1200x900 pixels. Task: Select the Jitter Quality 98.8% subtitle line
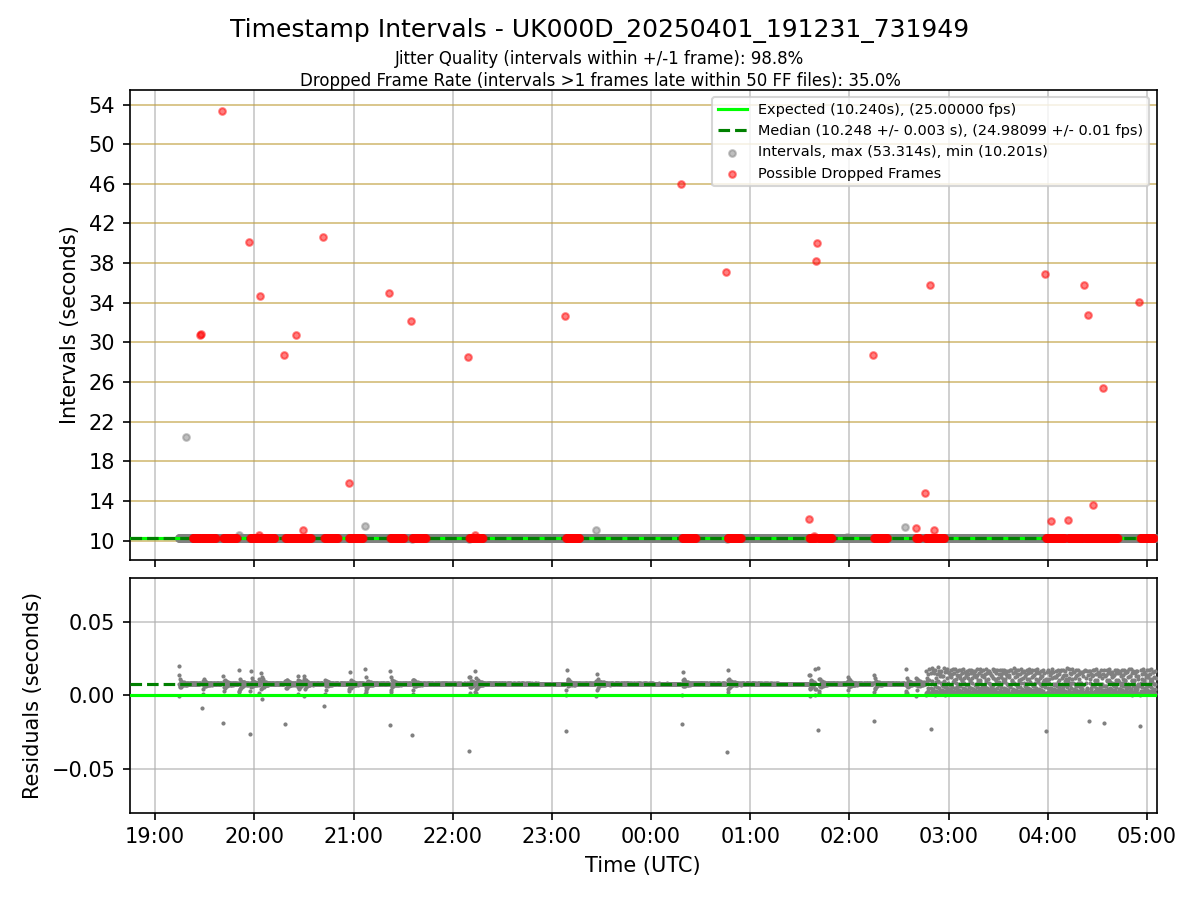599,58
